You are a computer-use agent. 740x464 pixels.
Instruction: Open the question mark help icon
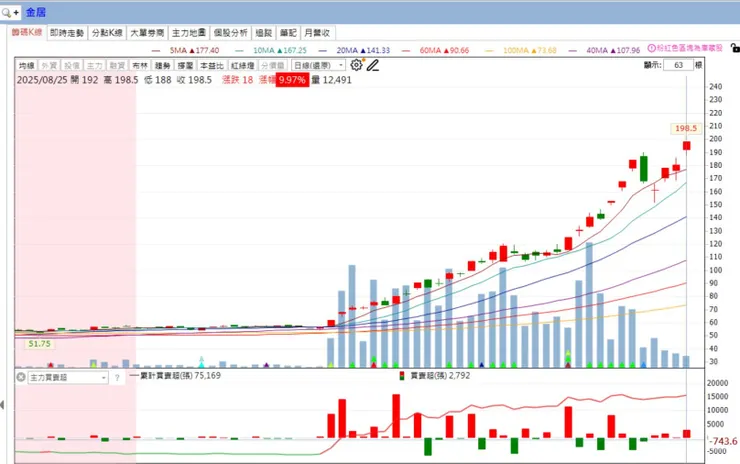[117, 378]
